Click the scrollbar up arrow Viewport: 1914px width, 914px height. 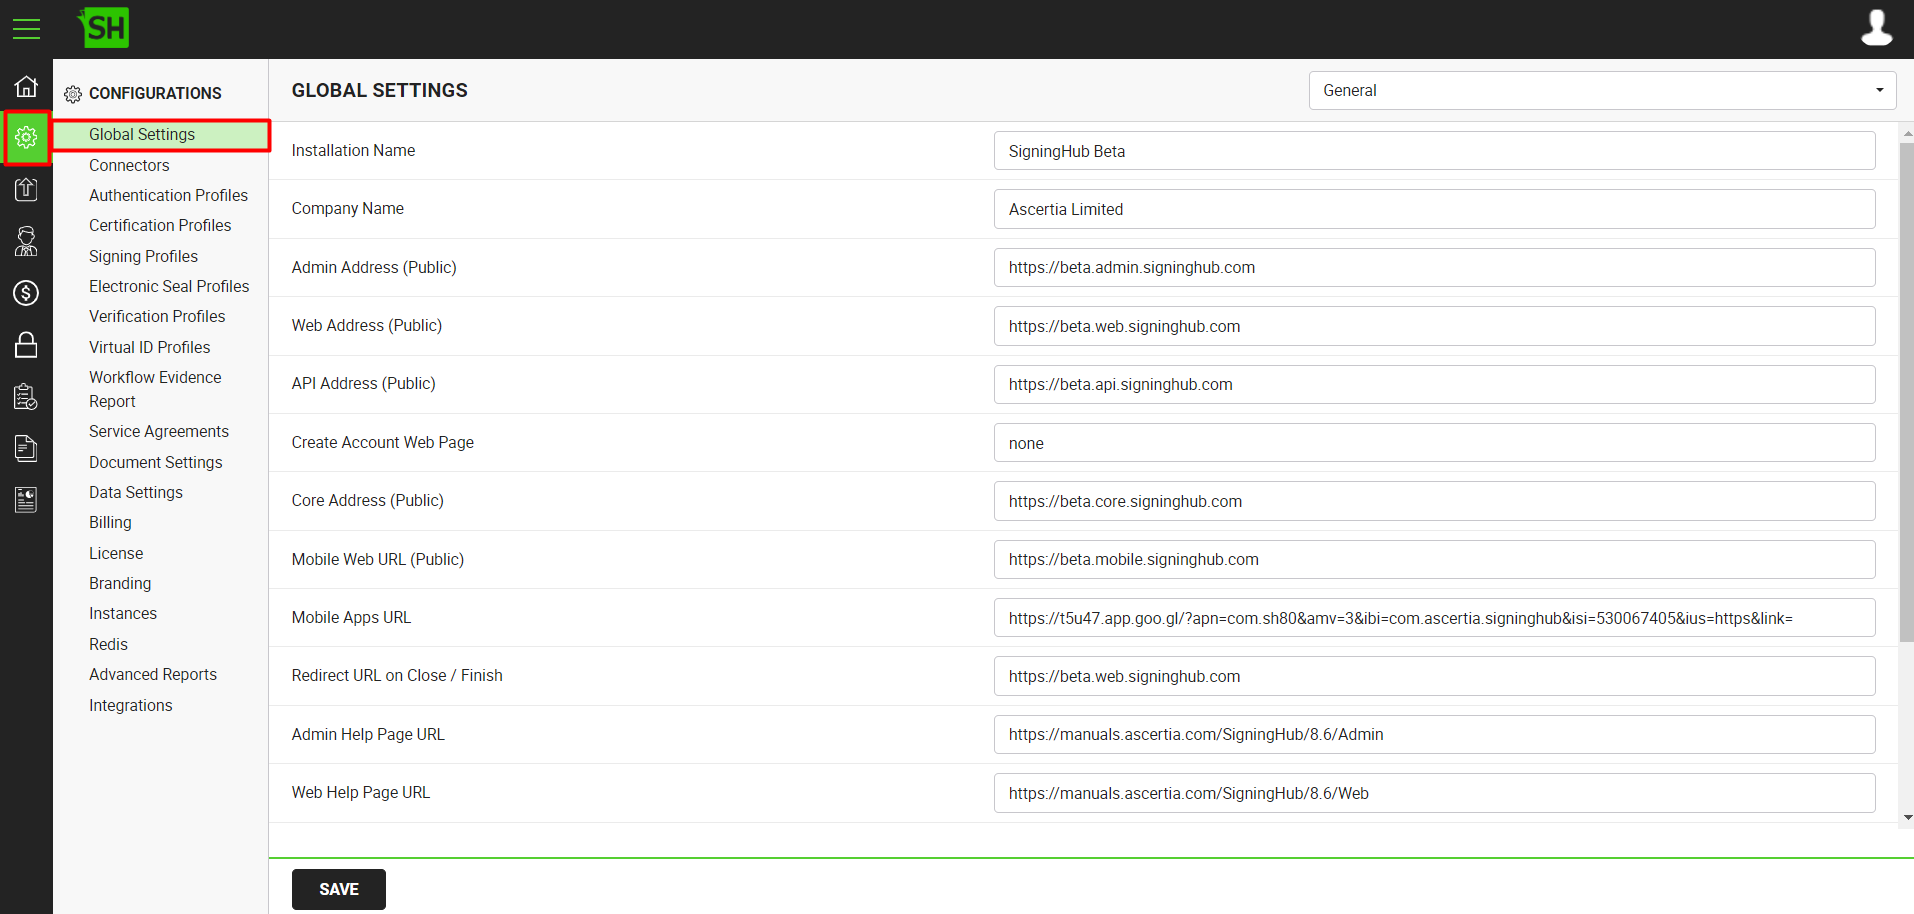pyautogui.click(x=1907, y=132)
